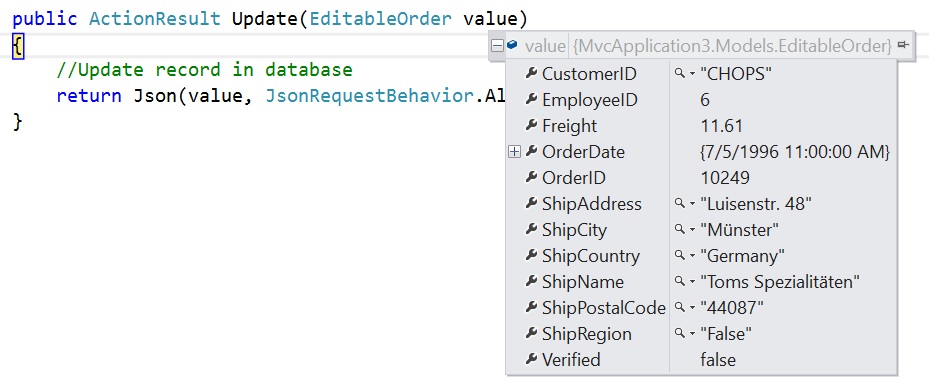Viewport: 929px width, 391px height.
Task: Open text visualizer for ShipPostalCode
Action: pyautogui.click(x=680, y=308)
